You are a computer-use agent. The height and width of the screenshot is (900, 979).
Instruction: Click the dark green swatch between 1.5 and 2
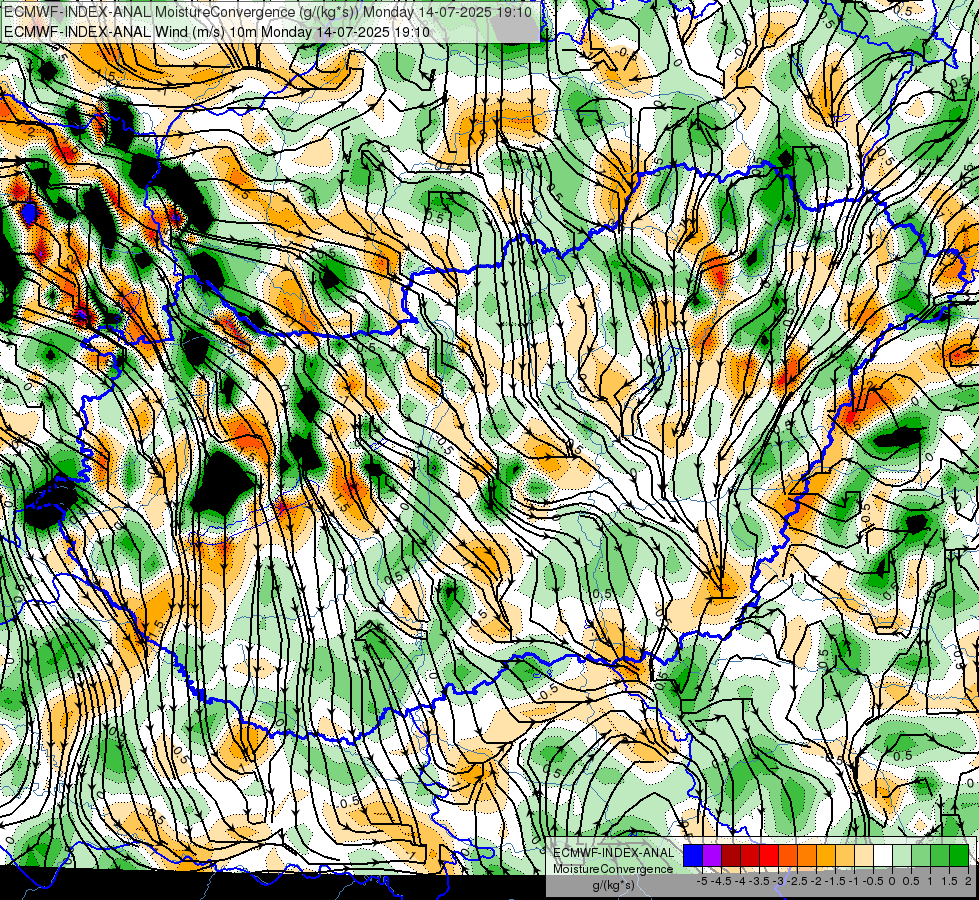point(959,856)
